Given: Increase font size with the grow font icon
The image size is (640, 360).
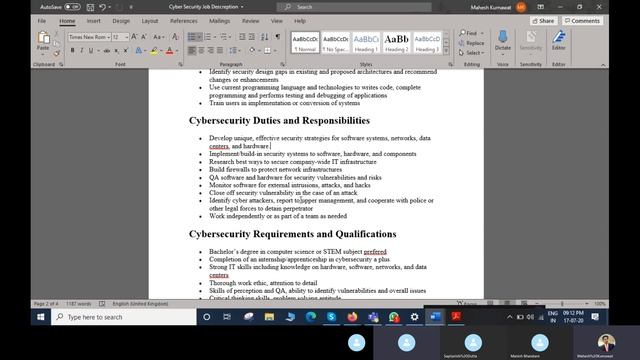Looking at the screenshot, I should click(x=134, y=37).
